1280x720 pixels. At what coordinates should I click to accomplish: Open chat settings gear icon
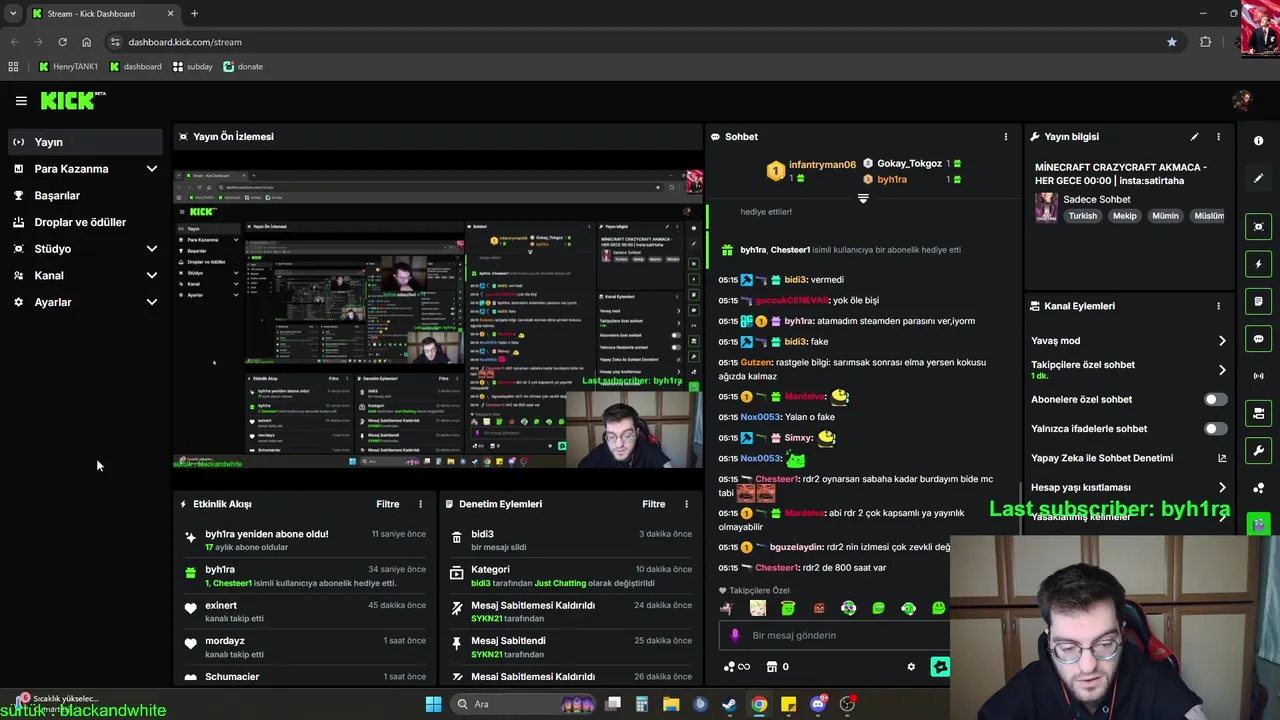click(911, 667)
